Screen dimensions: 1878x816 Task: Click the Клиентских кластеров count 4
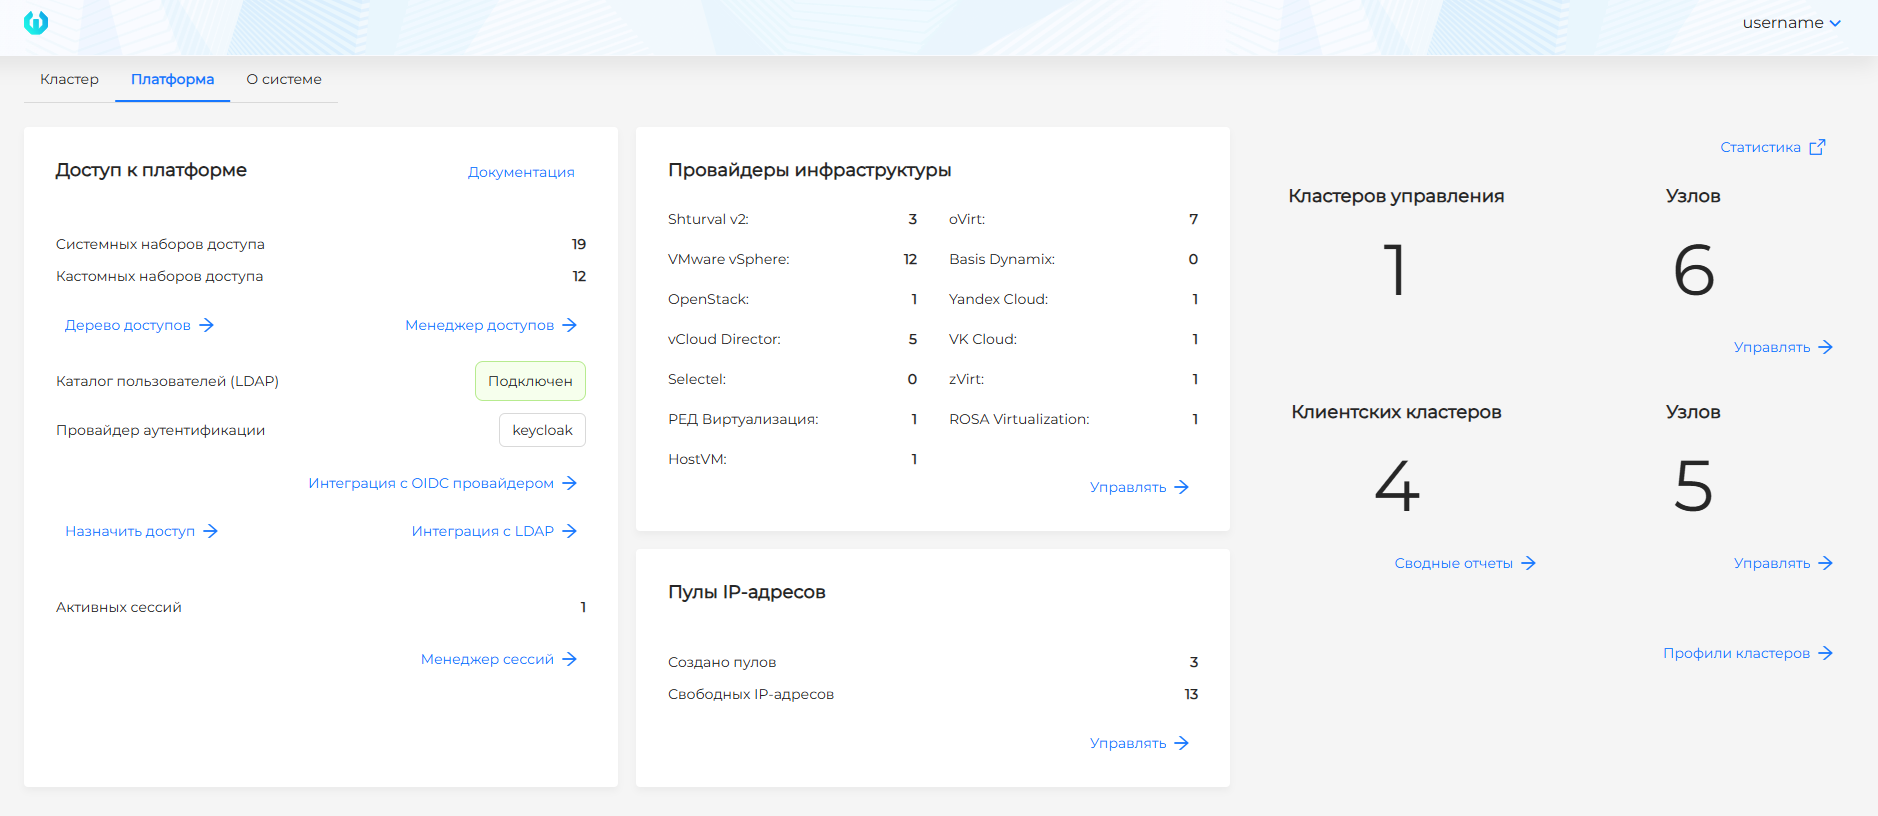coord(1397,486)
